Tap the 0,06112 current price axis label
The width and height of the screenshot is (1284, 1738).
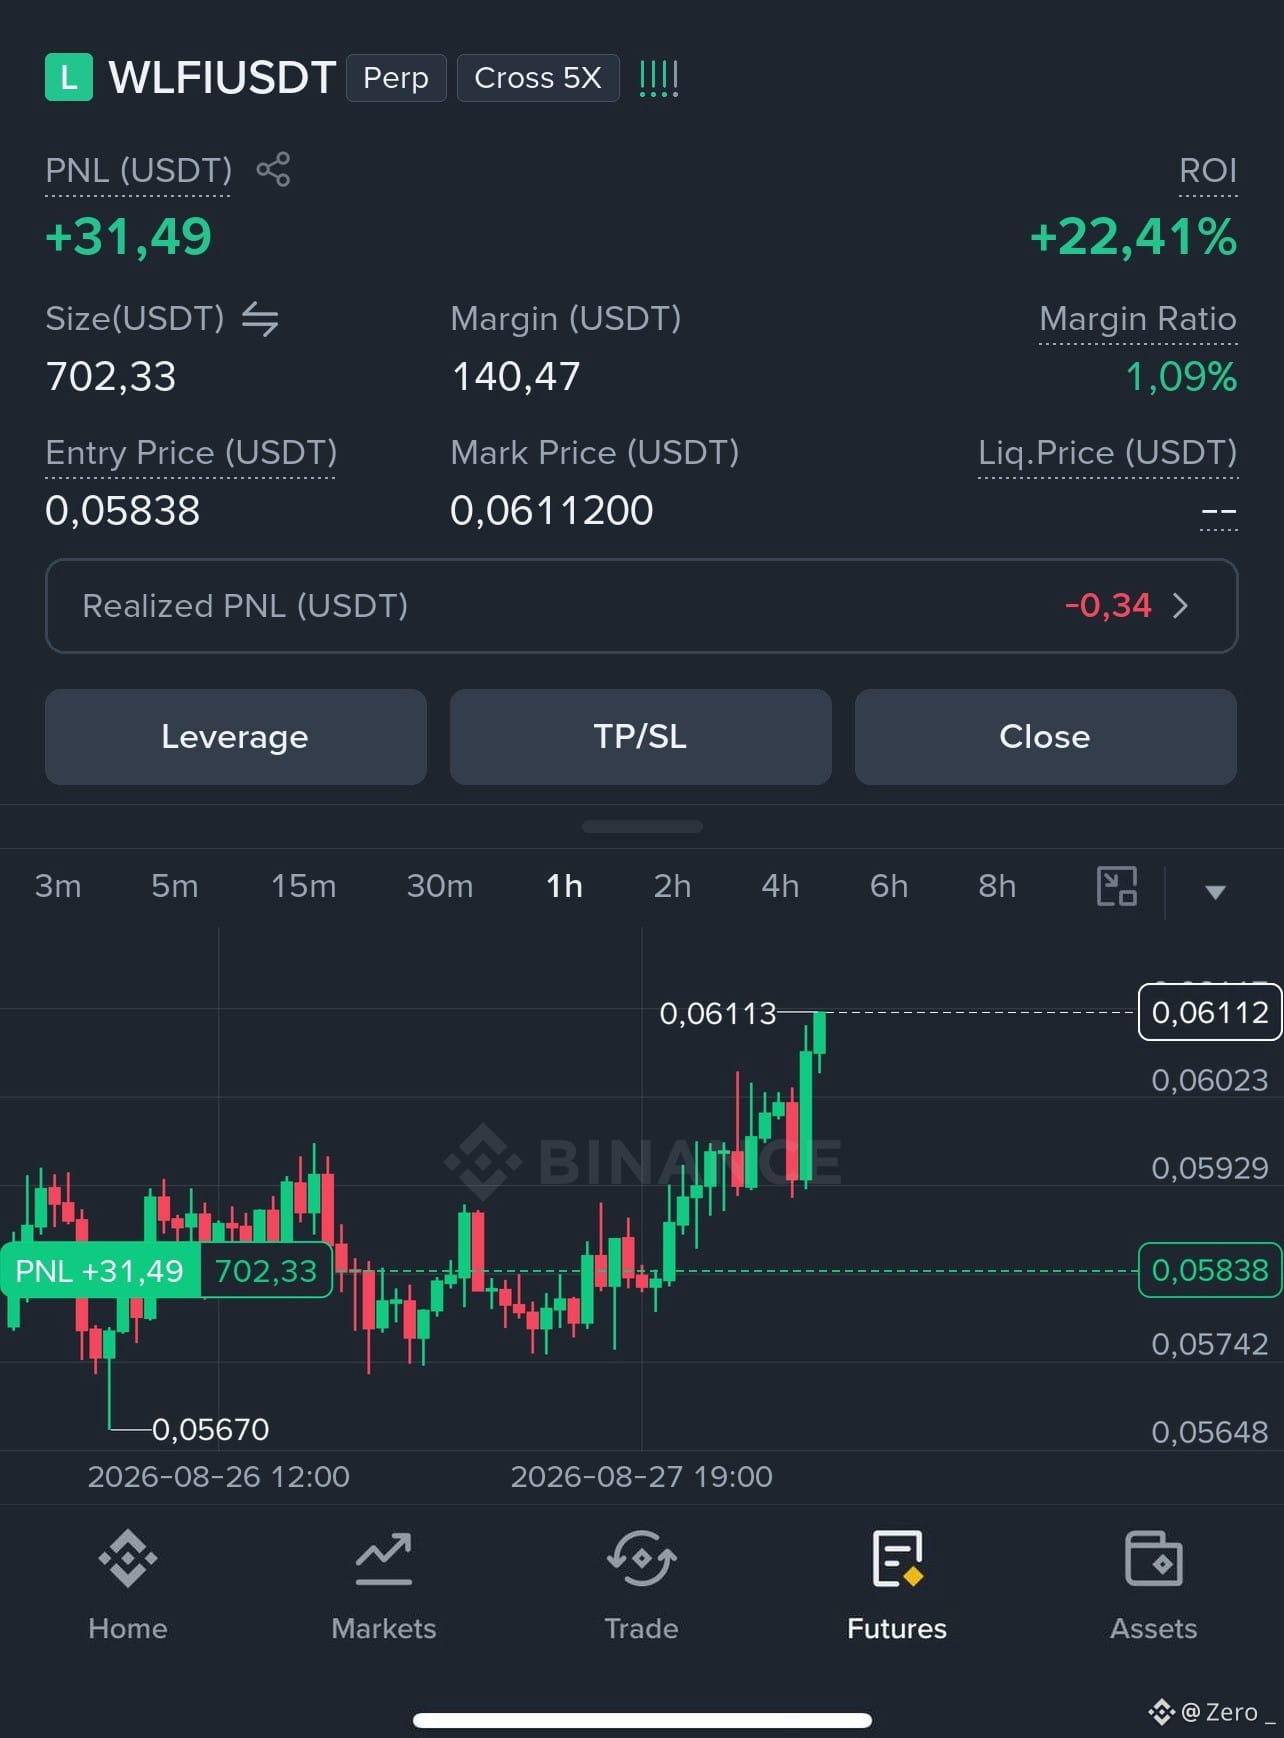1210,1013
